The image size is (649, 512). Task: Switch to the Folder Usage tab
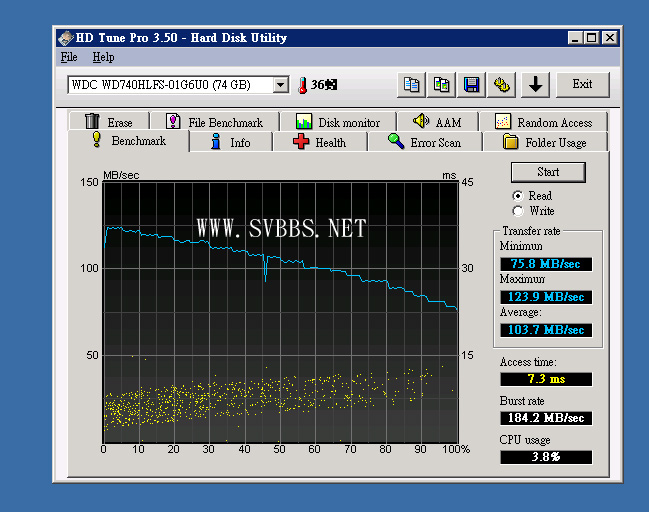pyautogui.click(x=544, y=142)
